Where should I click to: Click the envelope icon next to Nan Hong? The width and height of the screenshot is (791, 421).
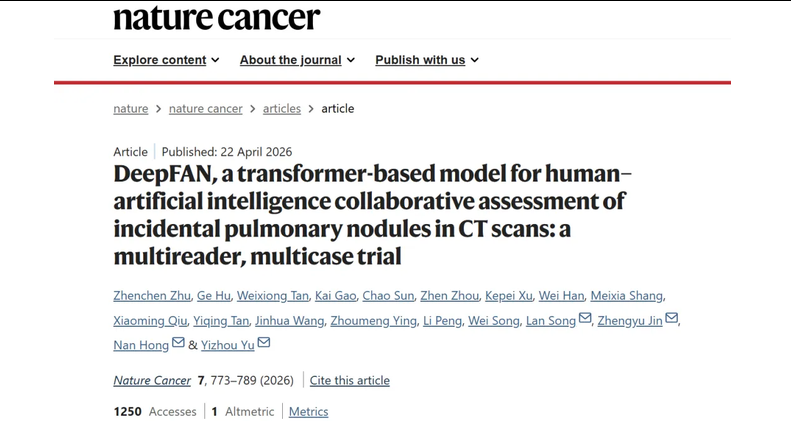[178, 342]
